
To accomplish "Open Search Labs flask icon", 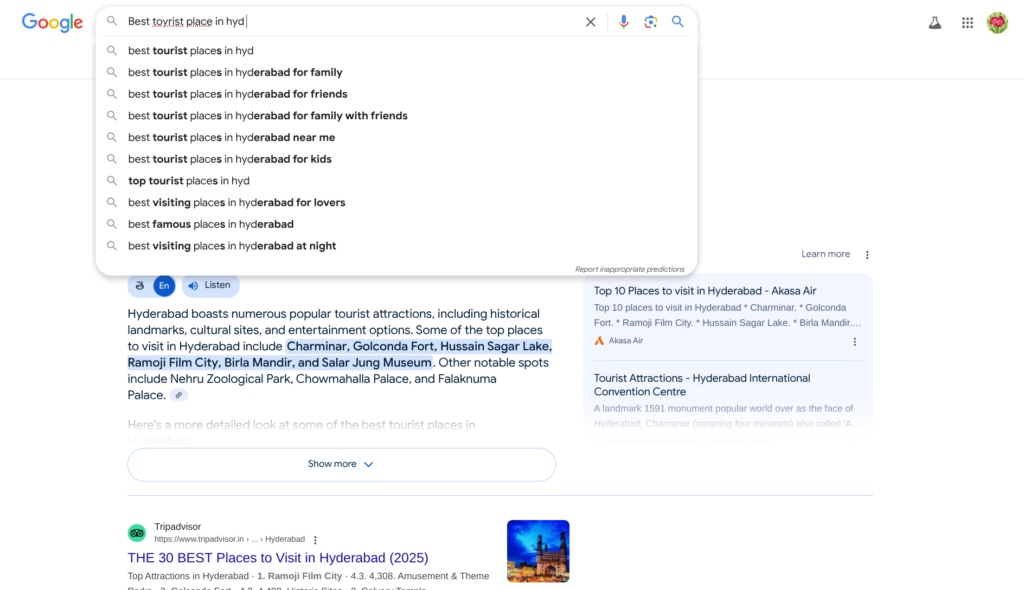I will click(935, 23).
